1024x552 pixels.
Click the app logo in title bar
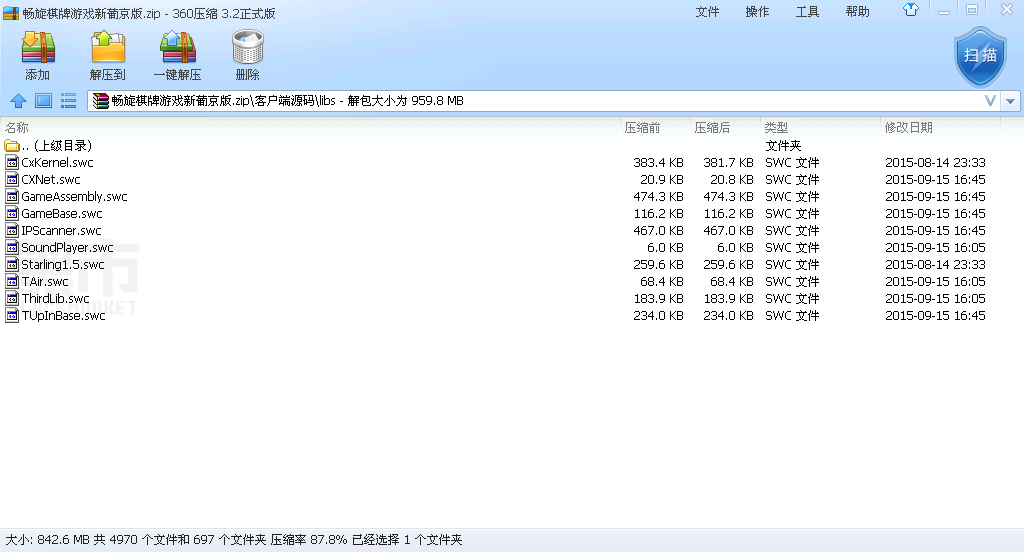[10, 13]
